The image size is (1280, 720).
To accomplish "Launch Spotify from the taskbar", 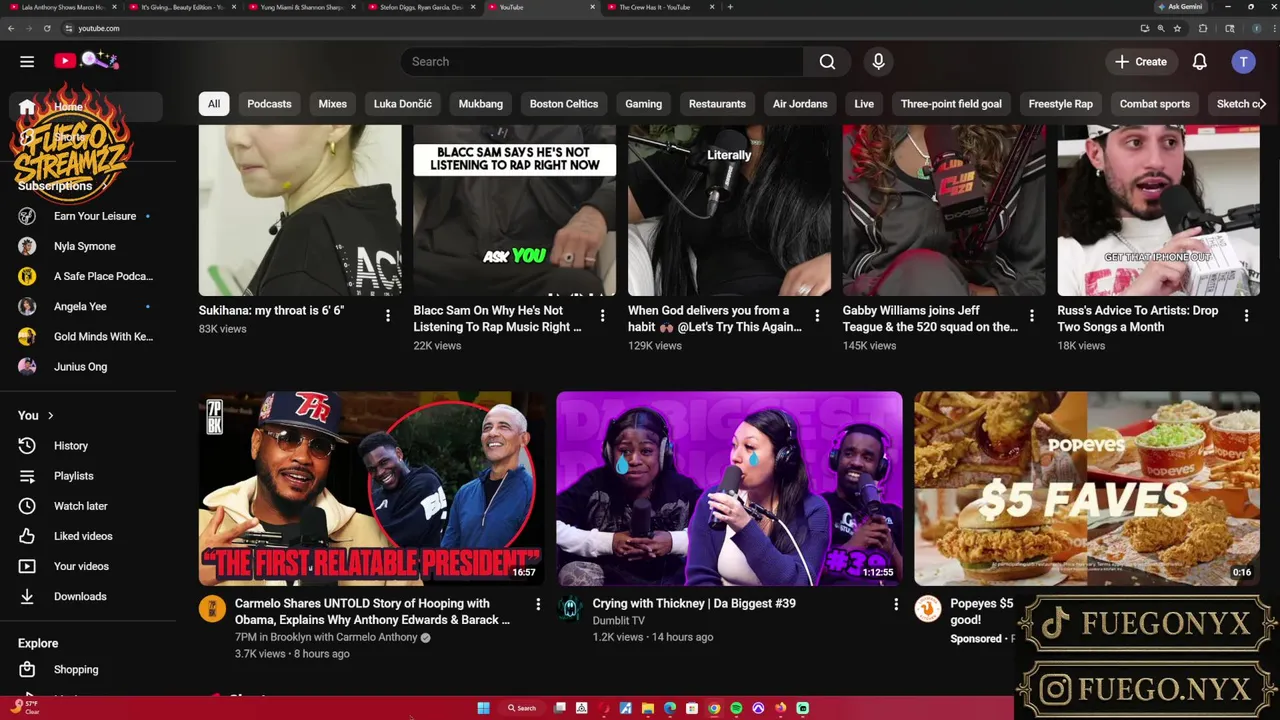I will (x=736, y=708).
